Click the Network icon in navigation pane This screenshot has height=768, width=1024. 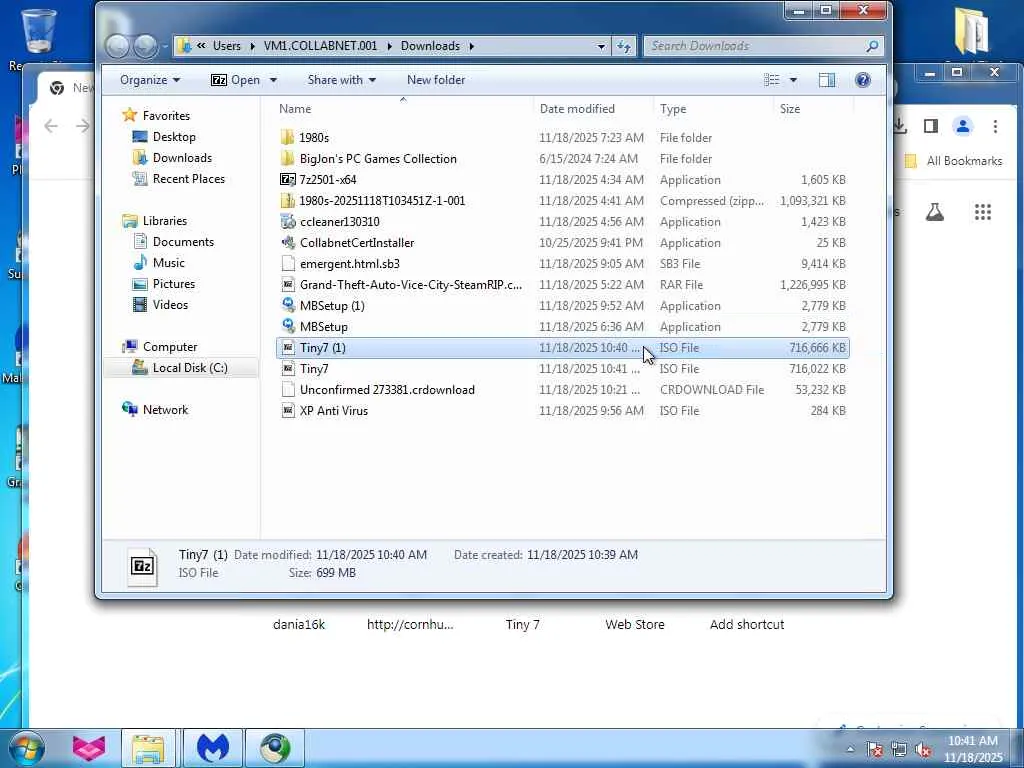(130, 409)
